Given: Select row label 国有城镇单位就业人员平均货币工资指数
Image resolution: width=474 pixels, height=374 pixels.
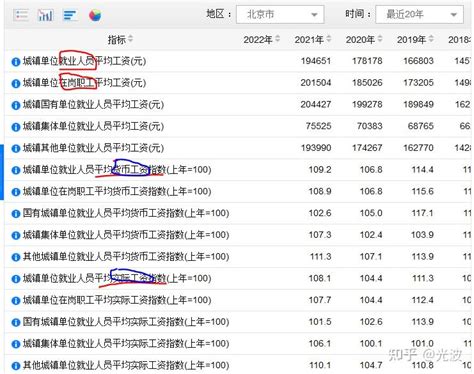Looking at the screenshot, I should (x=126, y=213).
